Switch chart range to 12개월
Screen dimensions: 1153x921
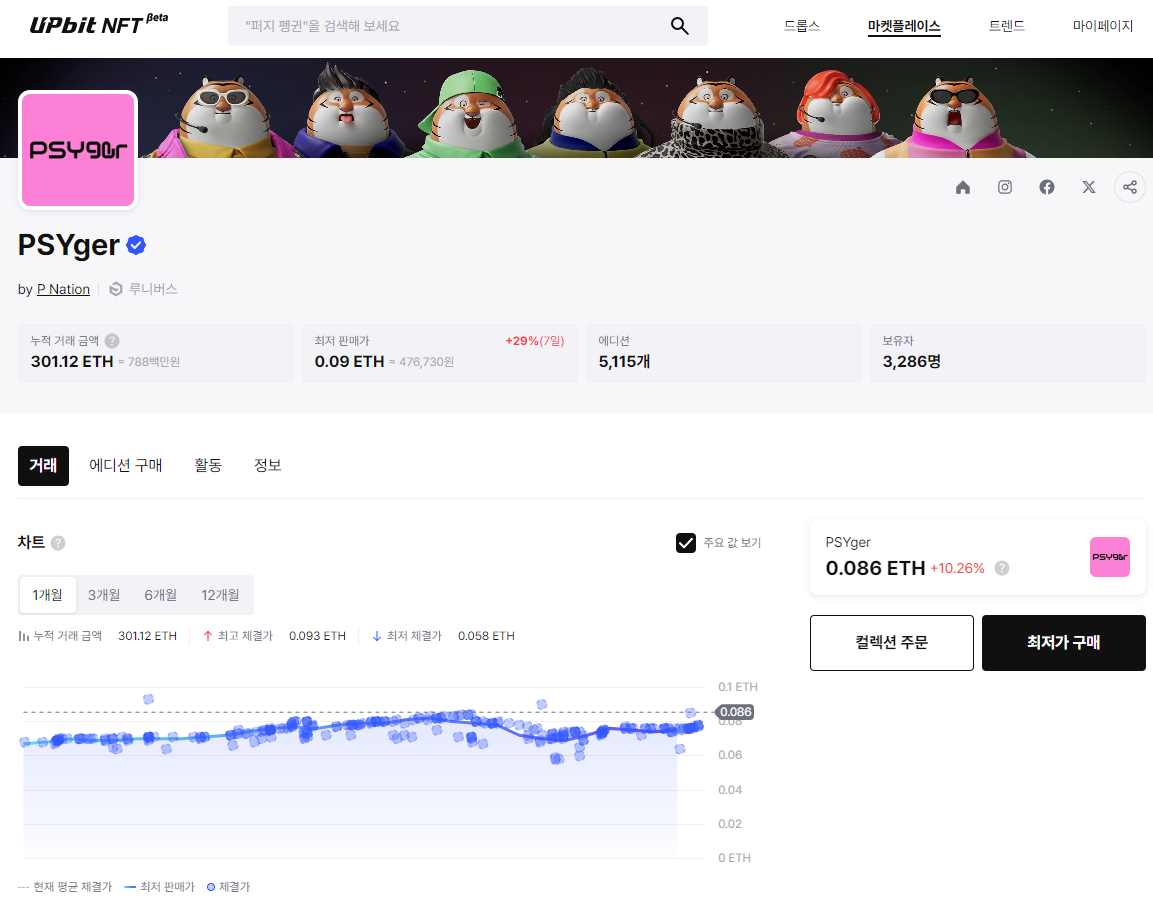220,594
